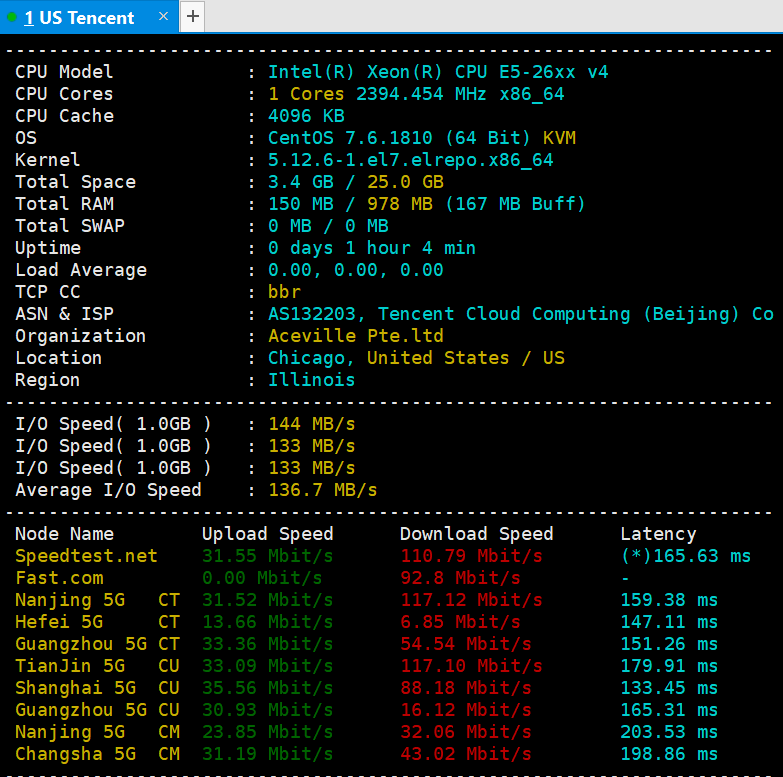
Task: Click Speedtest.net upload 31.55 Mbit/s
Action: pos(268,556)
